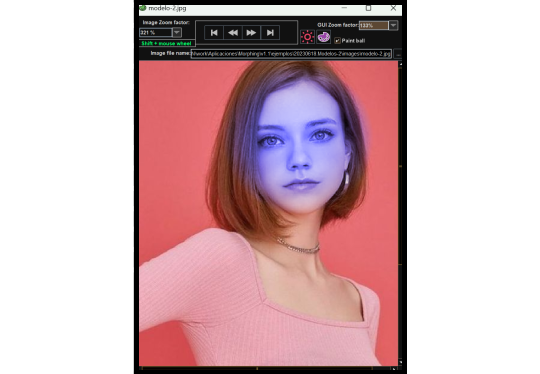The width and height of the screenshot is (540, 374).
Task: Skip to the last image button
Action: [270, 33]
